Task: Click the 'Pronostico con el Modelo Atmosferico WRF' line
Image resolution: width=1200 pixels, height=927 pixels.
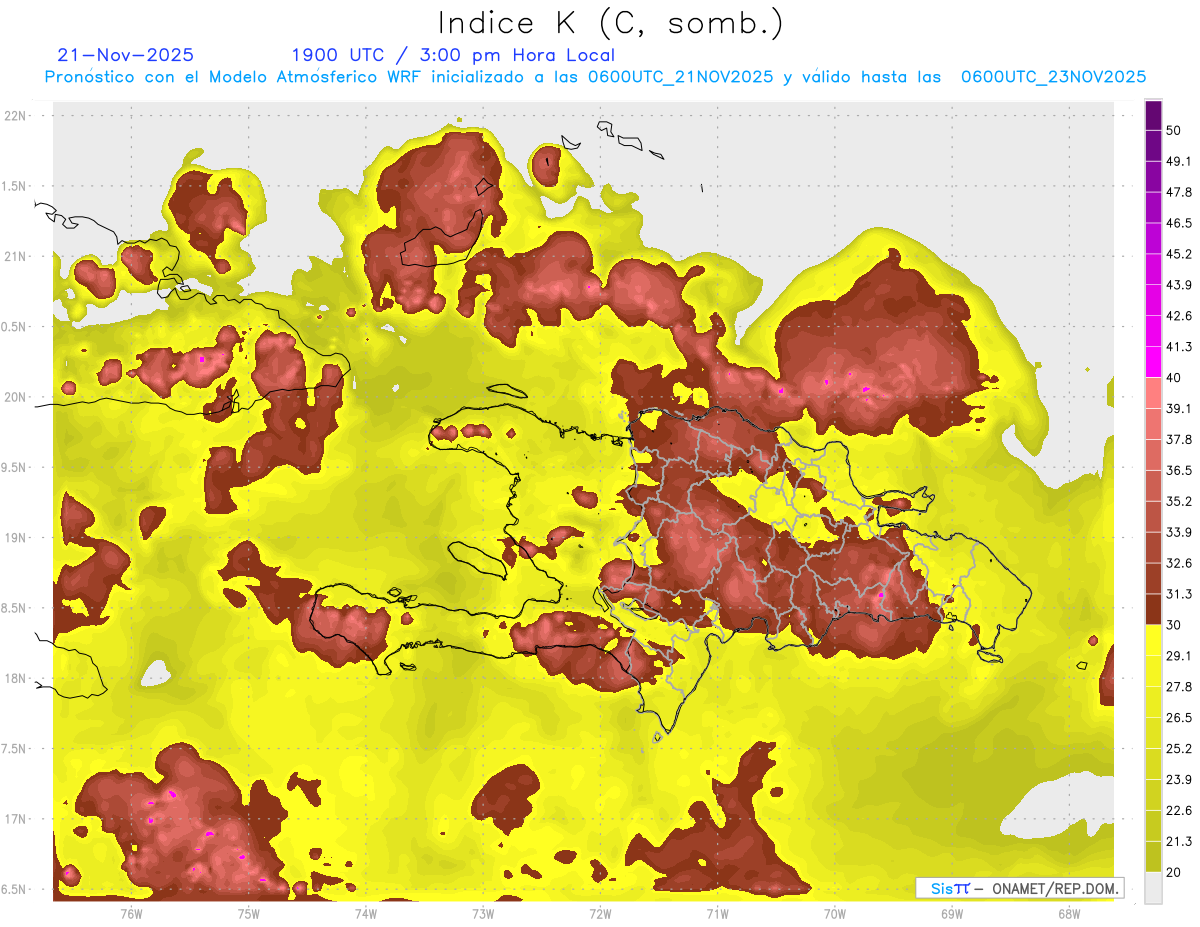Action: 595,77
